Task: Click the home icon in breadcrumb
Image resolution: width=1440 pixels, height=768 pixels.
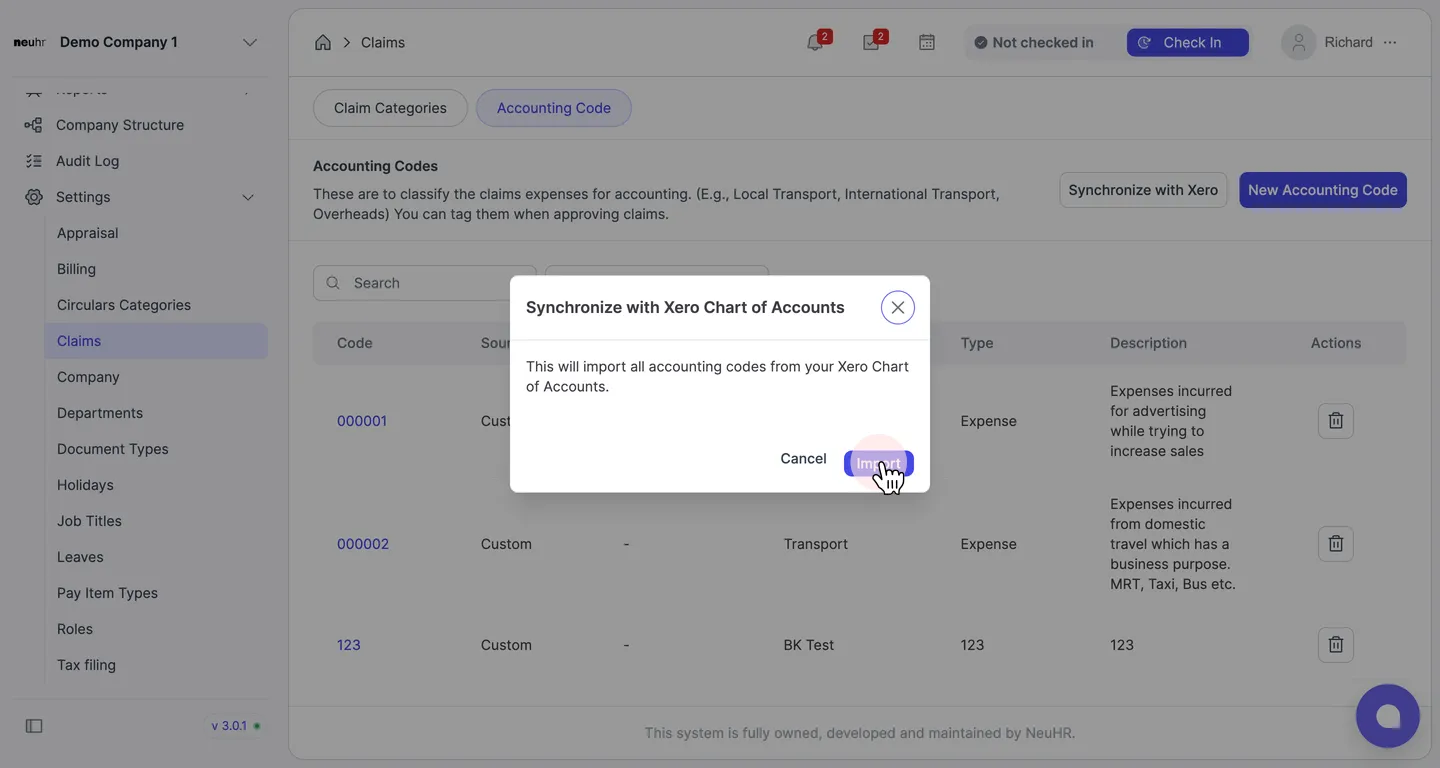Action: (323, 42)
